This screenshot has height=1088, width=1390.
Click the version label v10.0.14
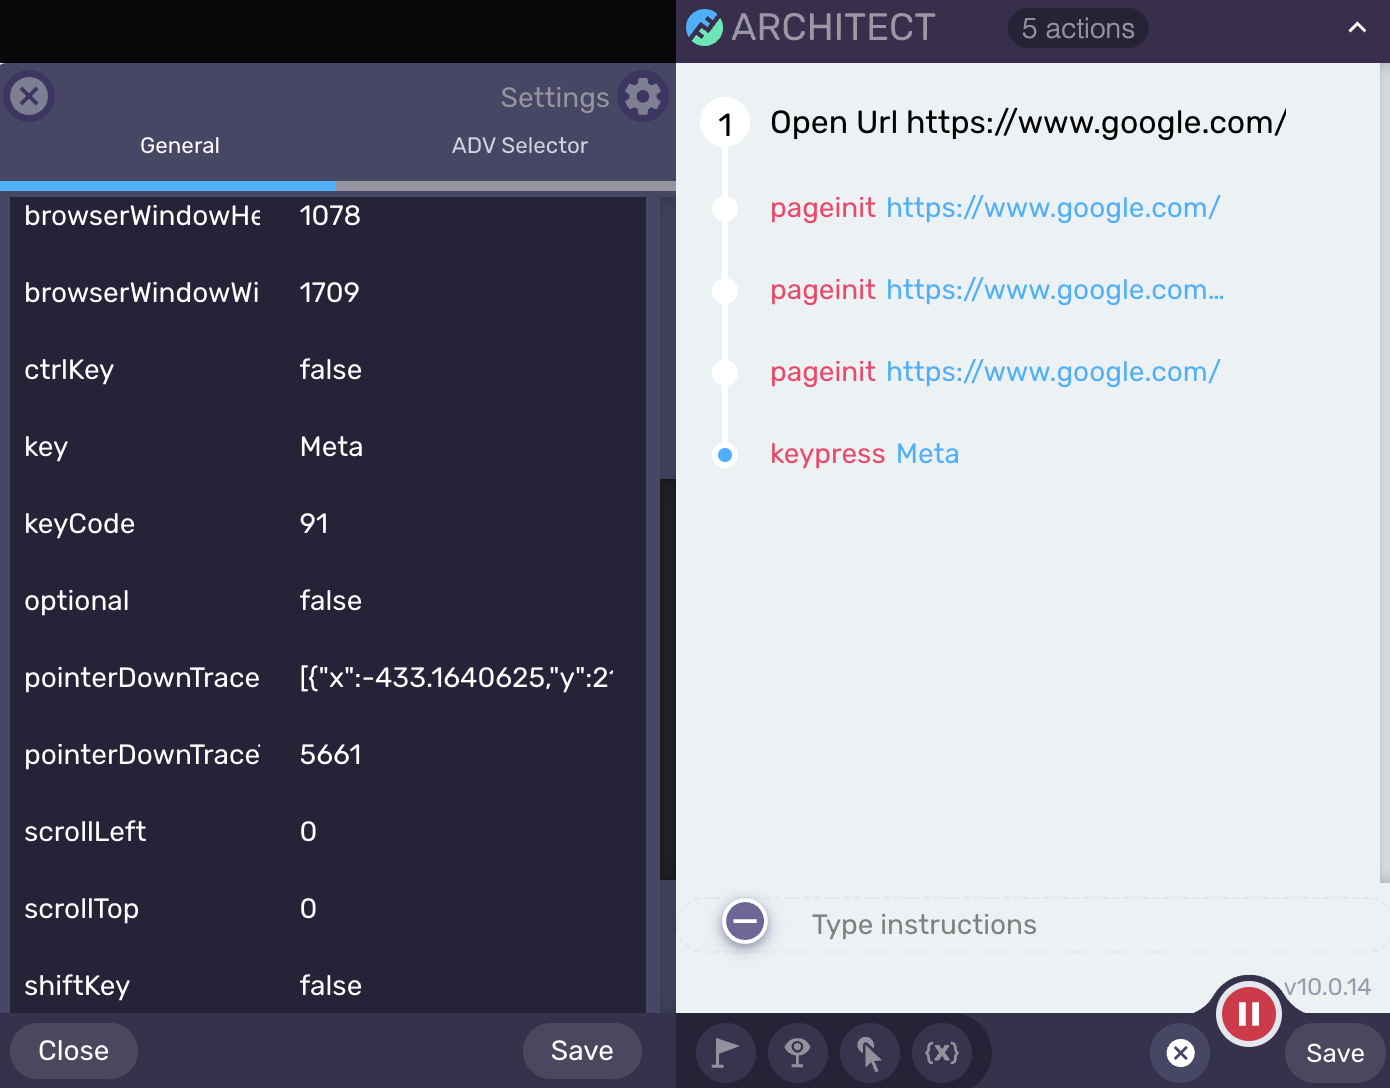point(1327,987)
